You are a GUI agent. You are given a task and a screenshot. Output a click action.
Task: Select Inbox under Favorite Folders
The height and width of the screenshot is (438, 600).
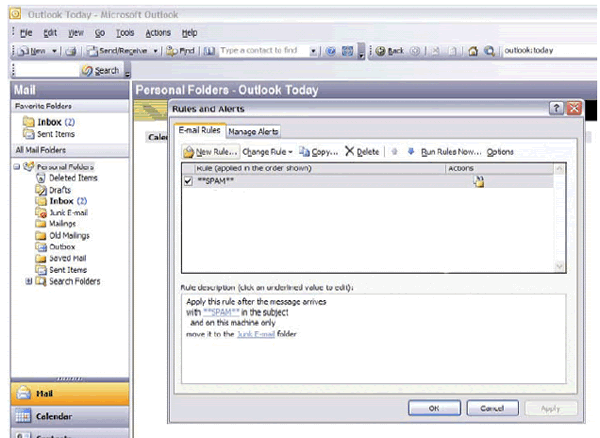[49, 122]
